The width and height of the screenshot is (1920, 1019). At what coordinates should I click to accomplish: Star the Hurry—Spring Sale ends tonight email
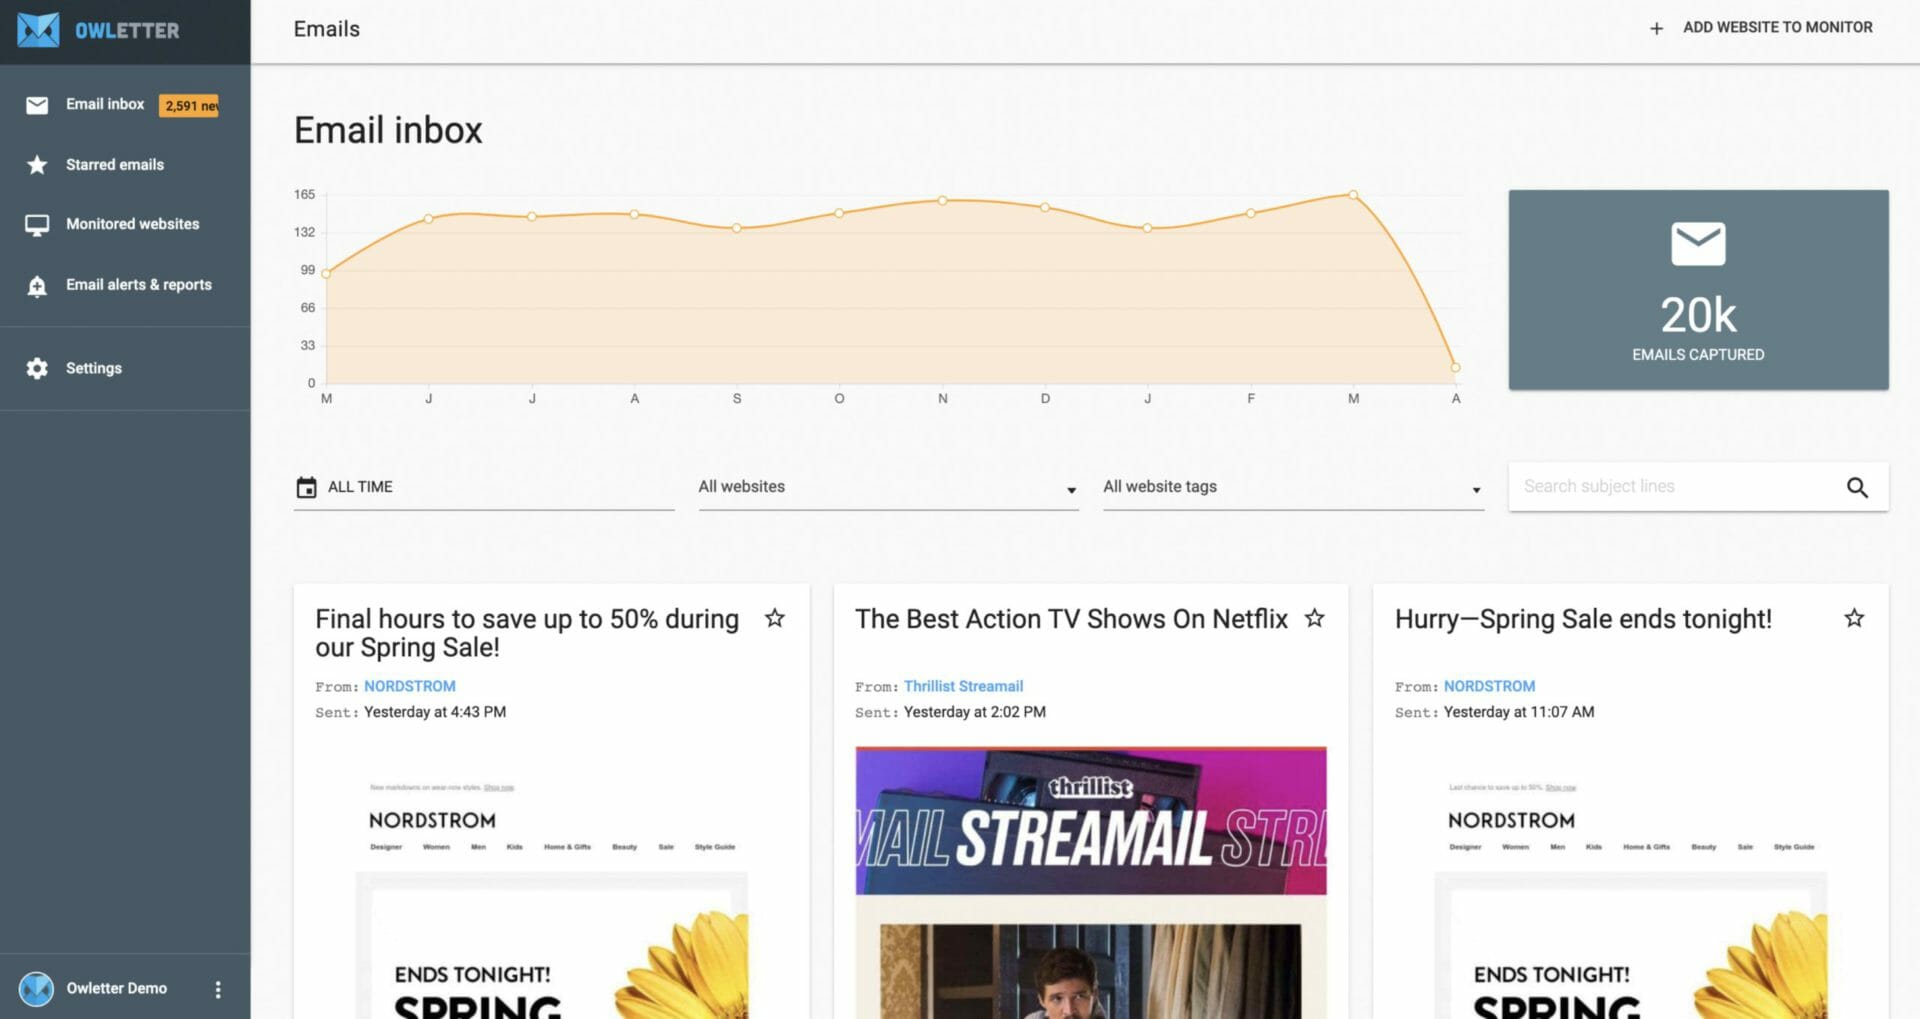pyautogui.click(x=1854, y=618)
